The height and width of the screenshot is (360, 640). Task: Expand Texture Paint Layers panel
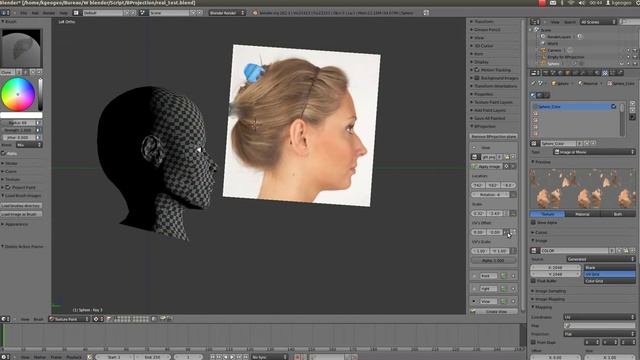[x=493, y=102]
